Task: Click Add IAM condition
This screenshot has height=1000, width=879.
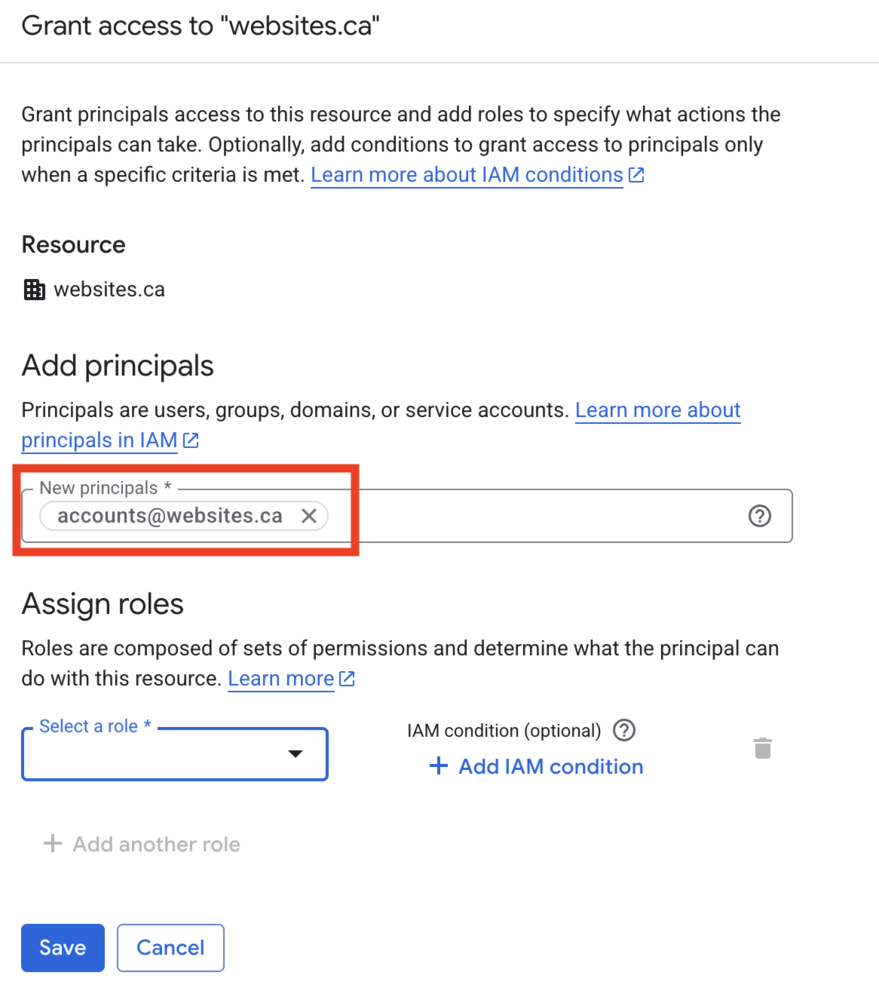Action: [x=536, y=767]
